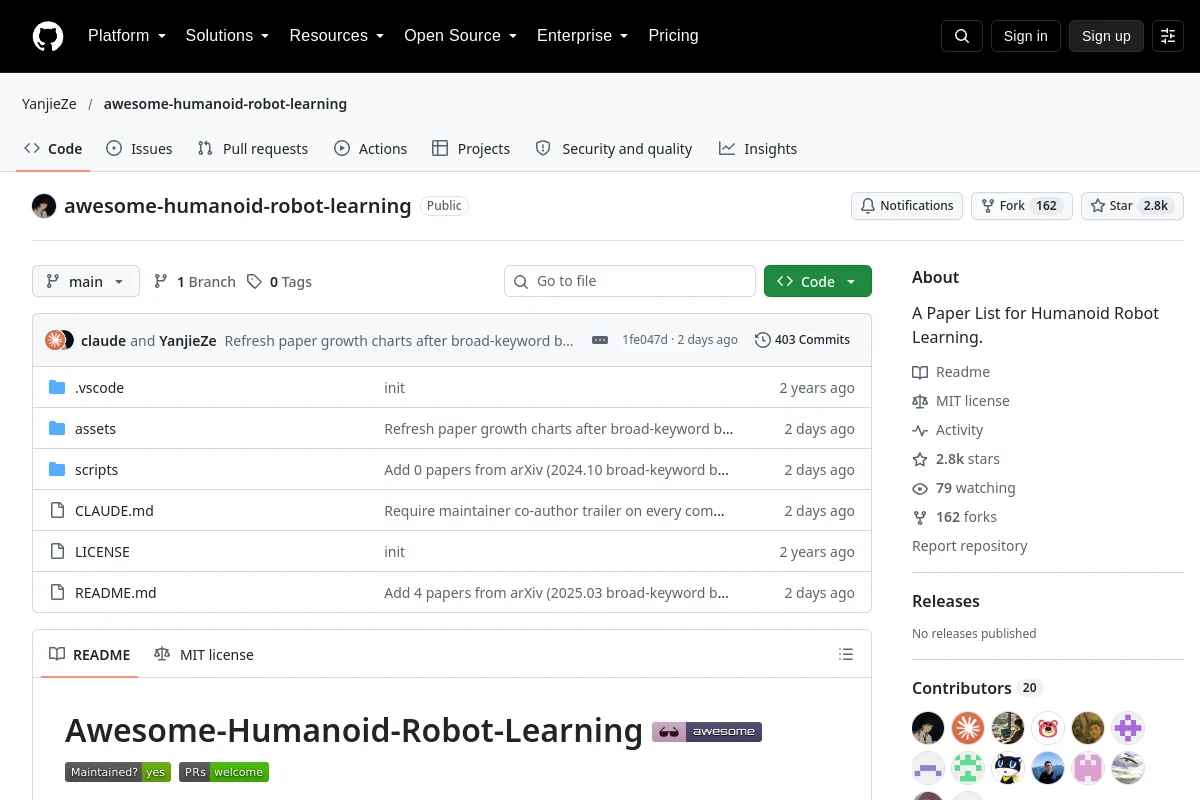Open the Contributors 20 heading link

pos(978,688)
